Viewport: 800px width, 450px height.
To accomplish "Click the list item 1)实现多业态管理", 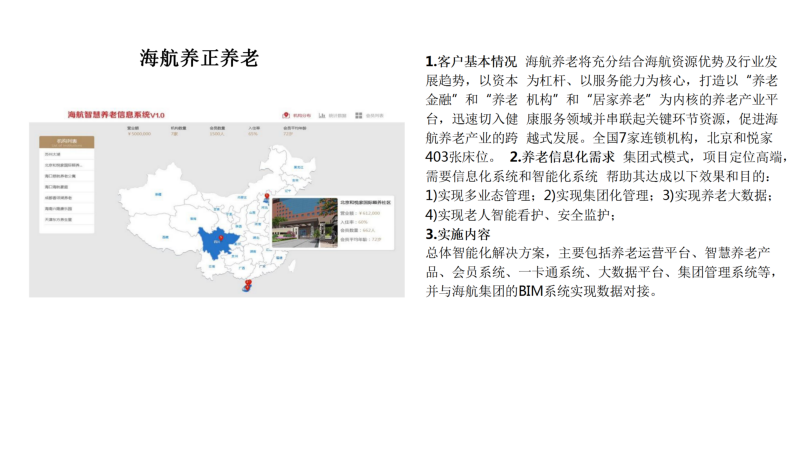I will [478, 196].
